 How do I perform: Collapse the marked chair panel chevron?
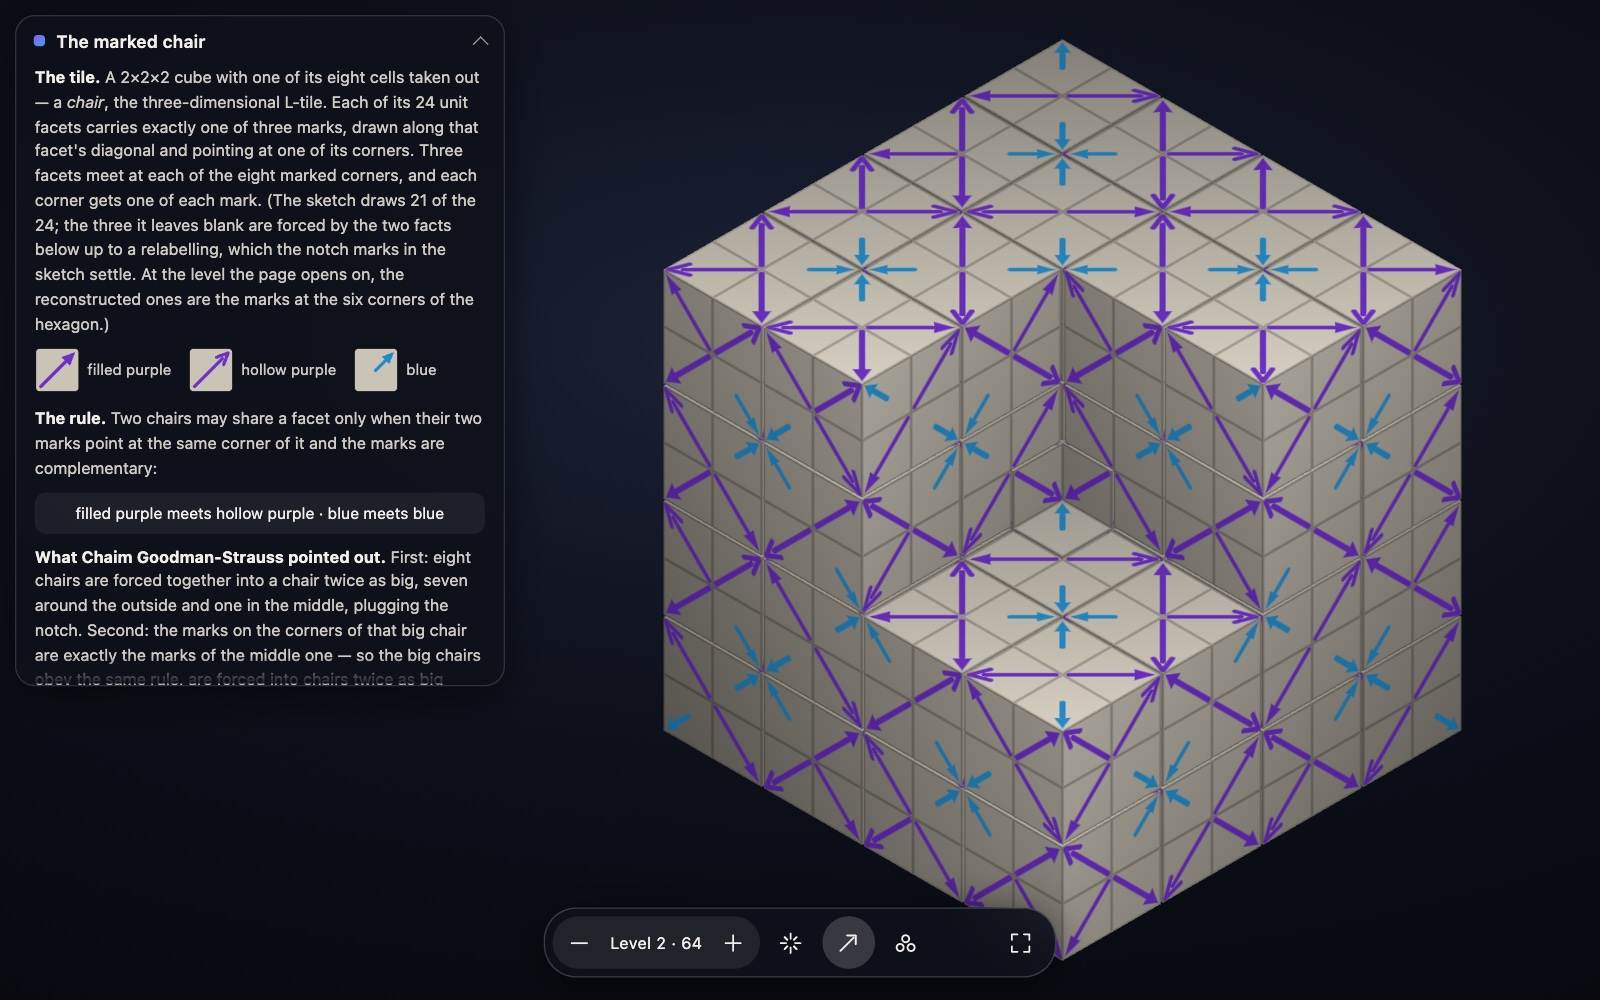coord(480,41)
